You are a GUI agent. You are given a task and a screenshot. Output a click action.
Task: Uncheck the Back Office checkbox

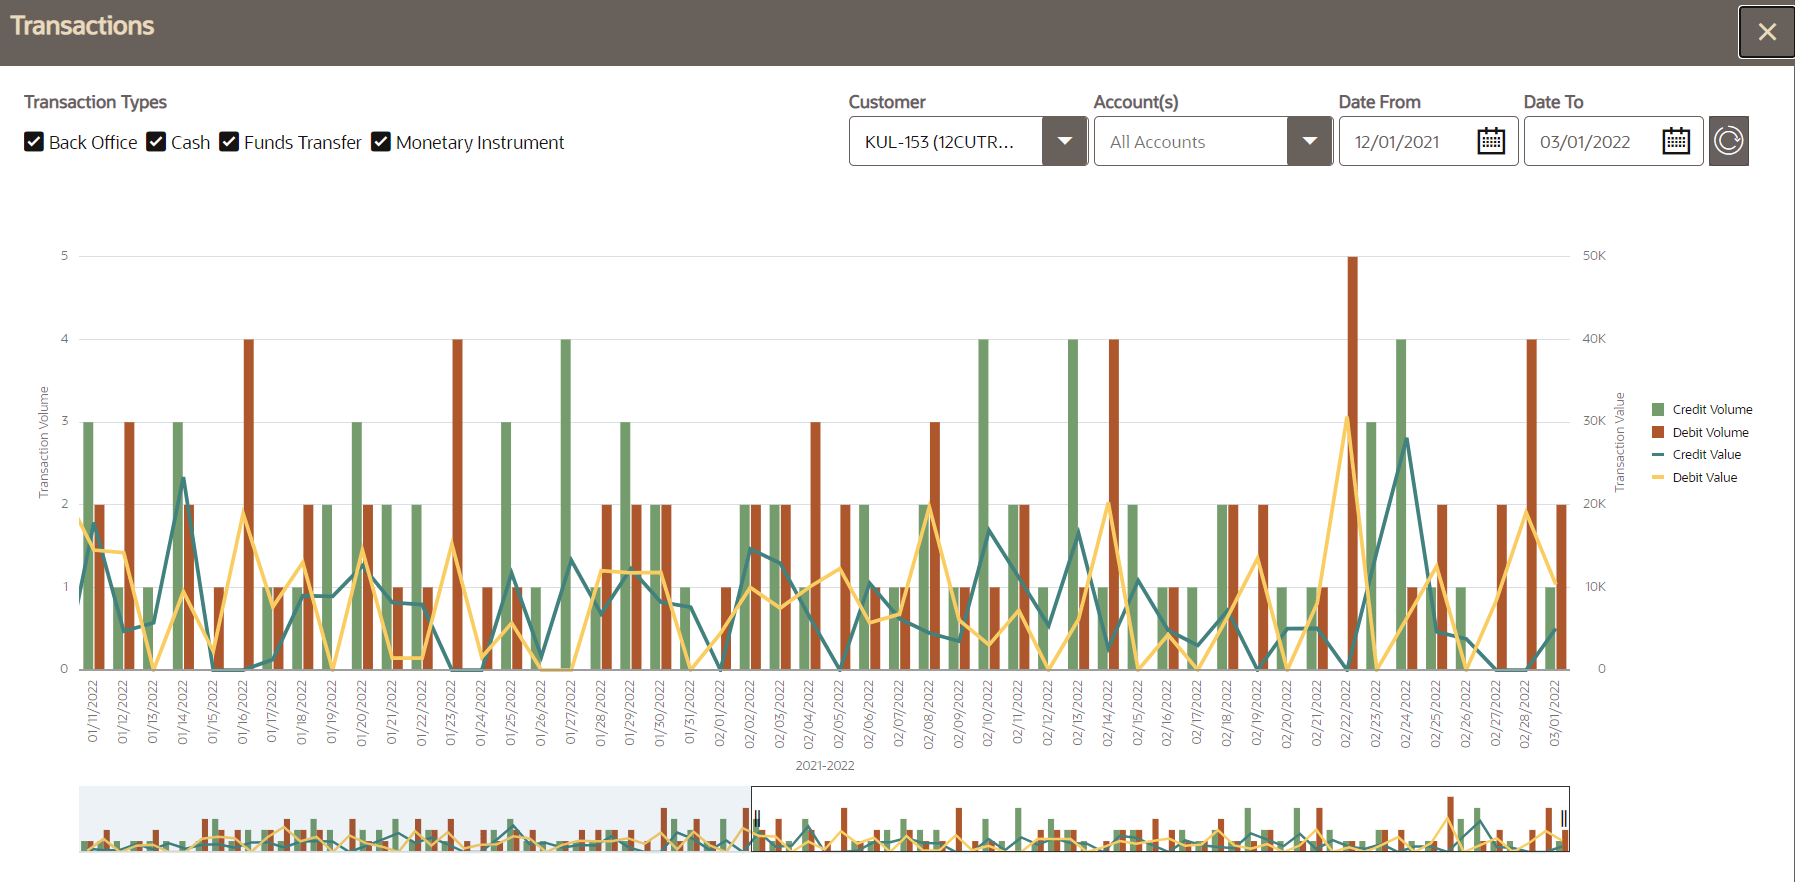click(x=34, y=142)
